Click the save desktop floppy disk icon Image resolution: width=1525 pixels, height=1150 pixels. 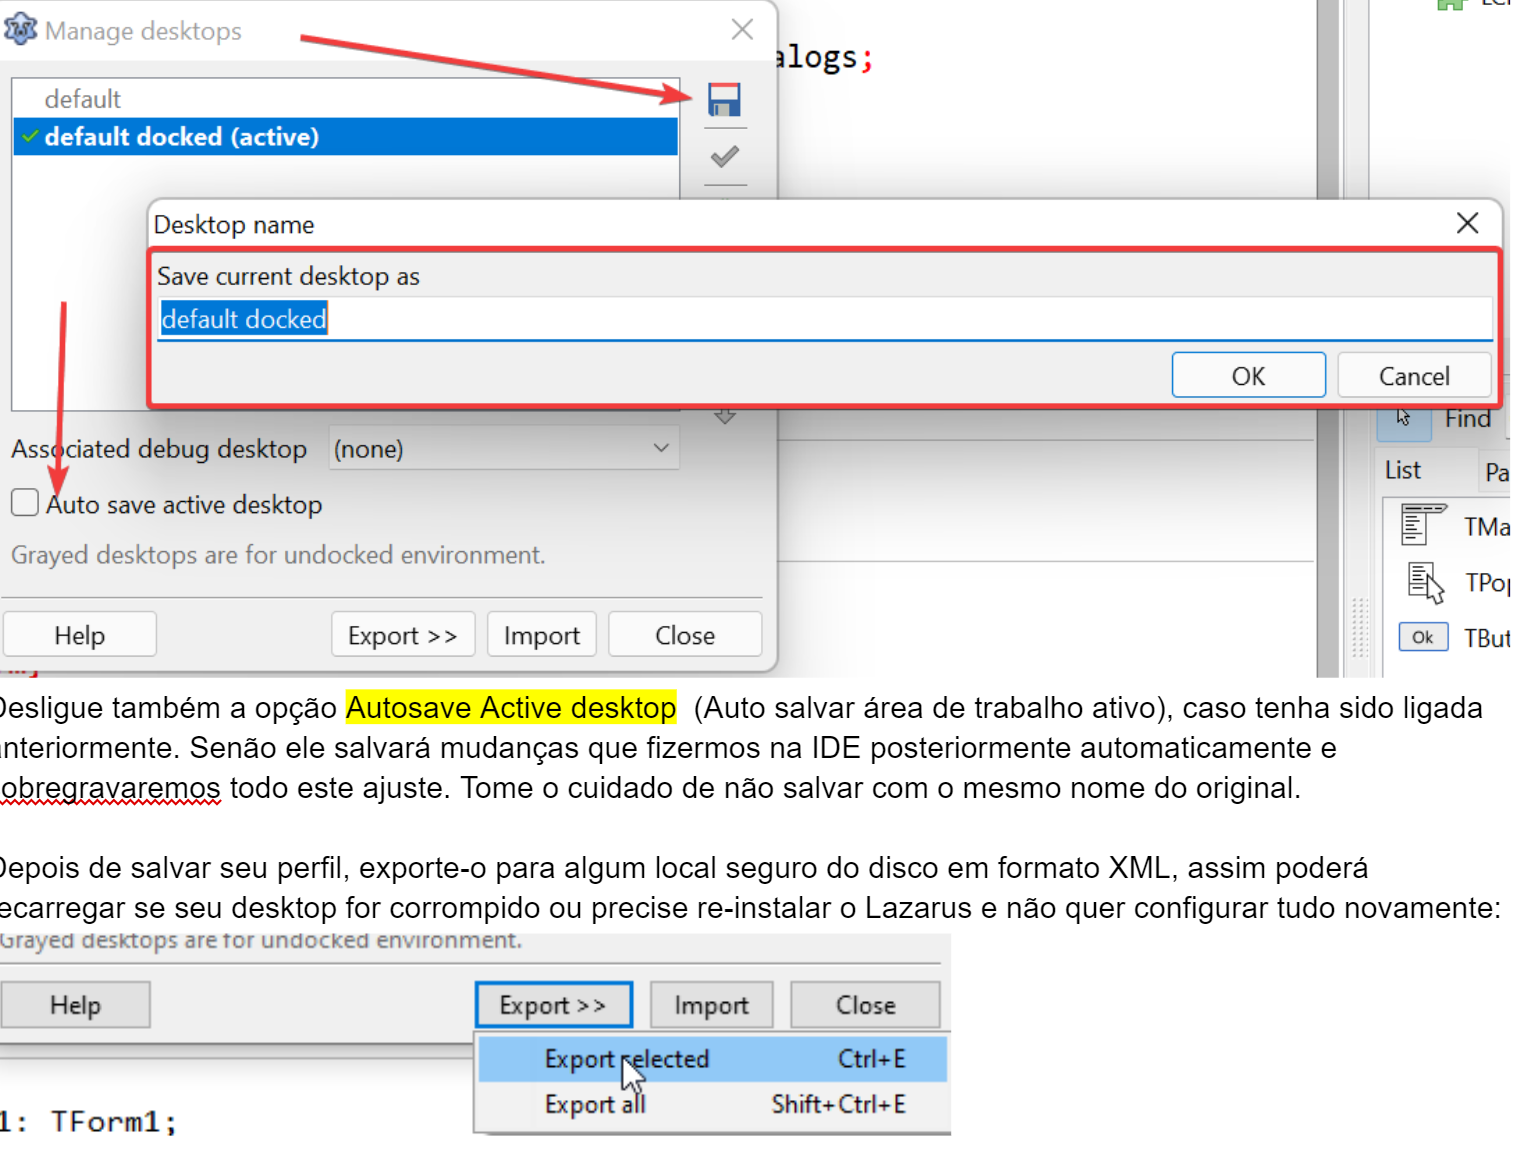[724, 99]
